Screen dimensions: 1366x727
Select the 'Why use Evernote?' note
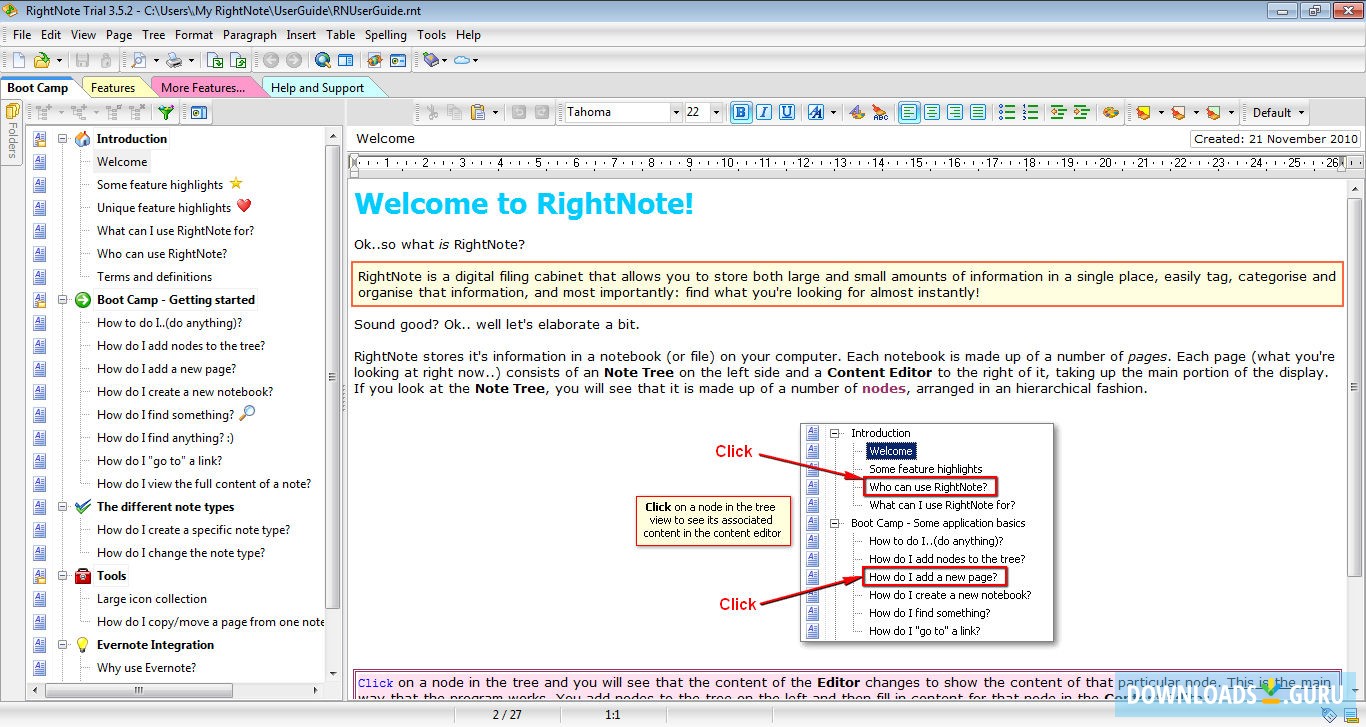(146, 668)
